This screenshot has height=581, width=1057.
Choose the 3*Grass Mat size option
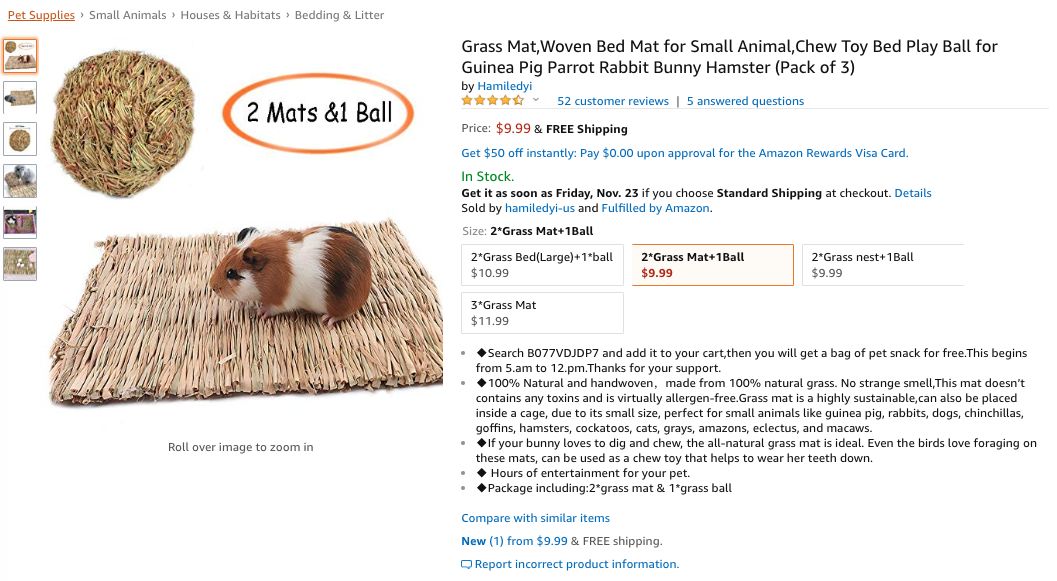pos(543,313)
